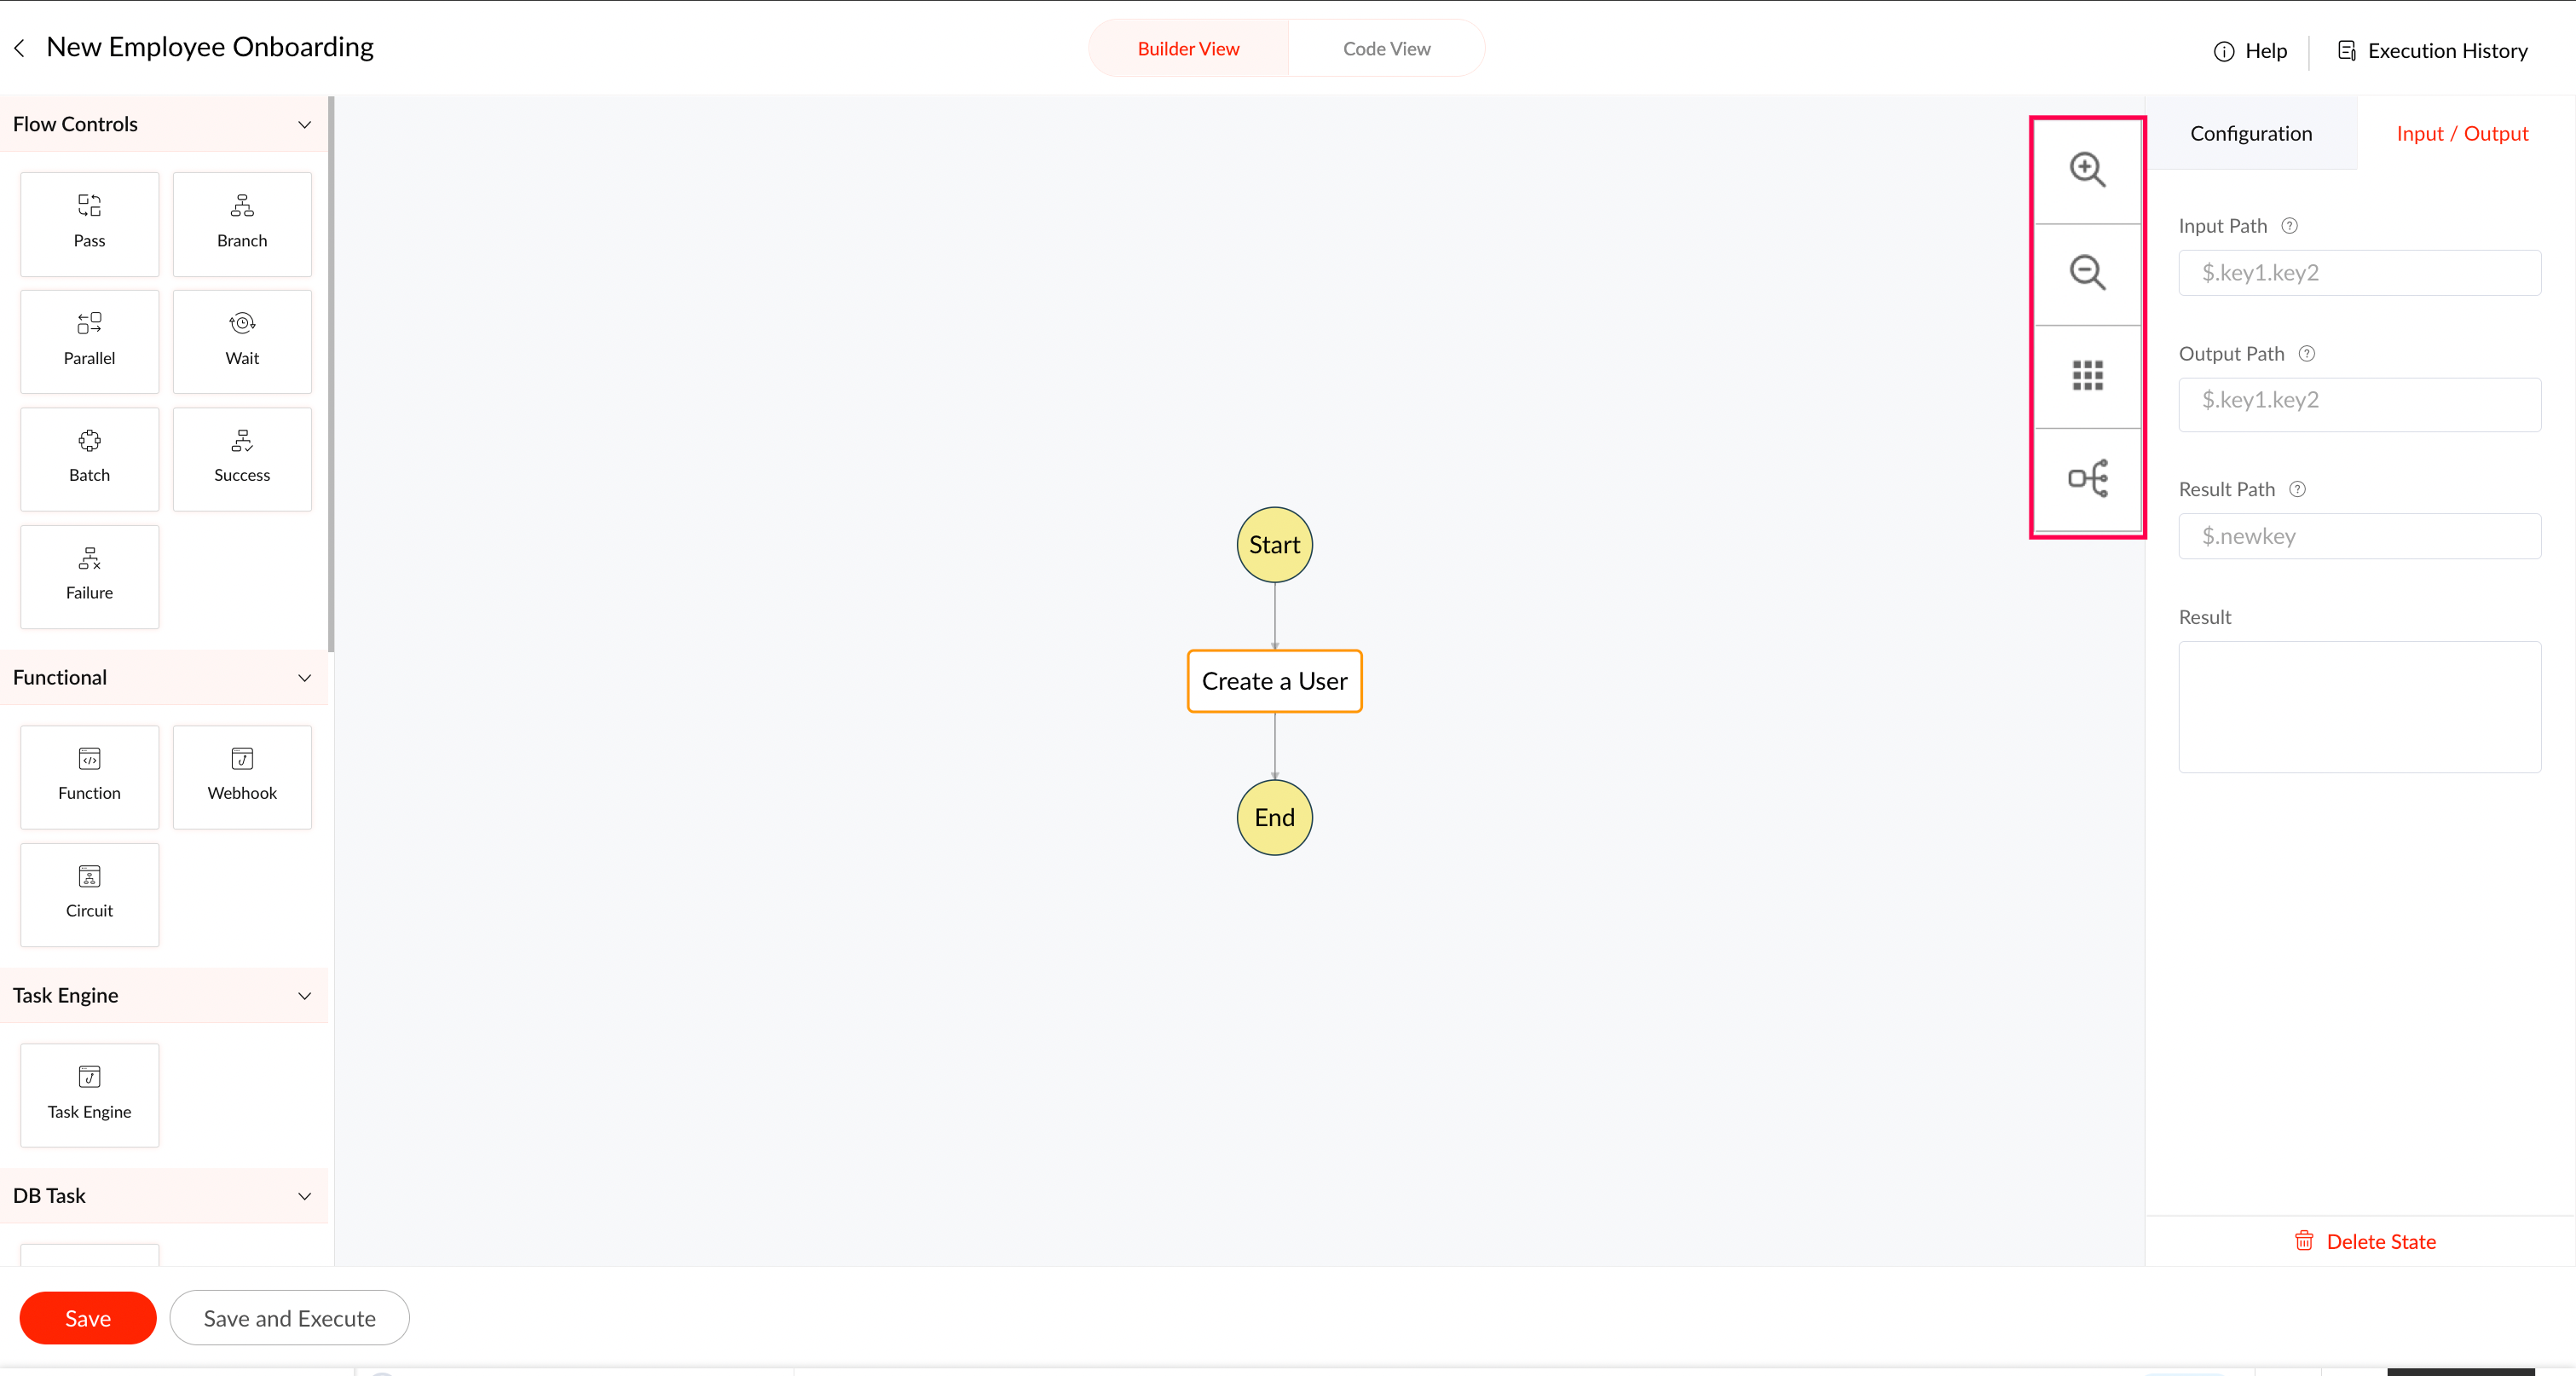Image resolution: width=2576 pixels, height=1376 pixels.
Task: Expand the DB Task section
Action: [304, 1195]
